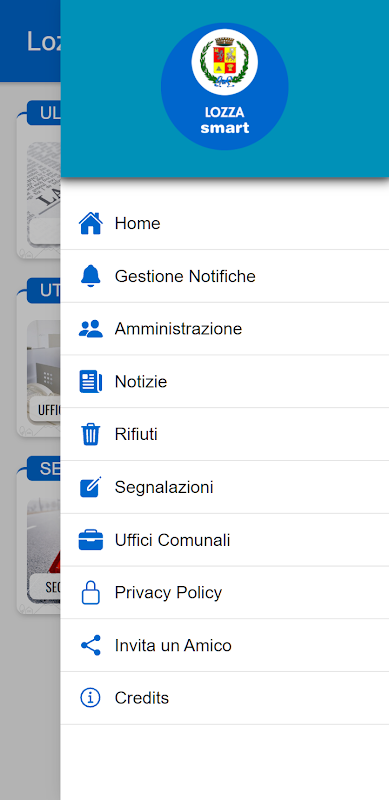Viewport: 389px width, 800px height.
Task: Tap the Lozza smart logo badge
Action: pyautogui.click(x=225, y=86)
